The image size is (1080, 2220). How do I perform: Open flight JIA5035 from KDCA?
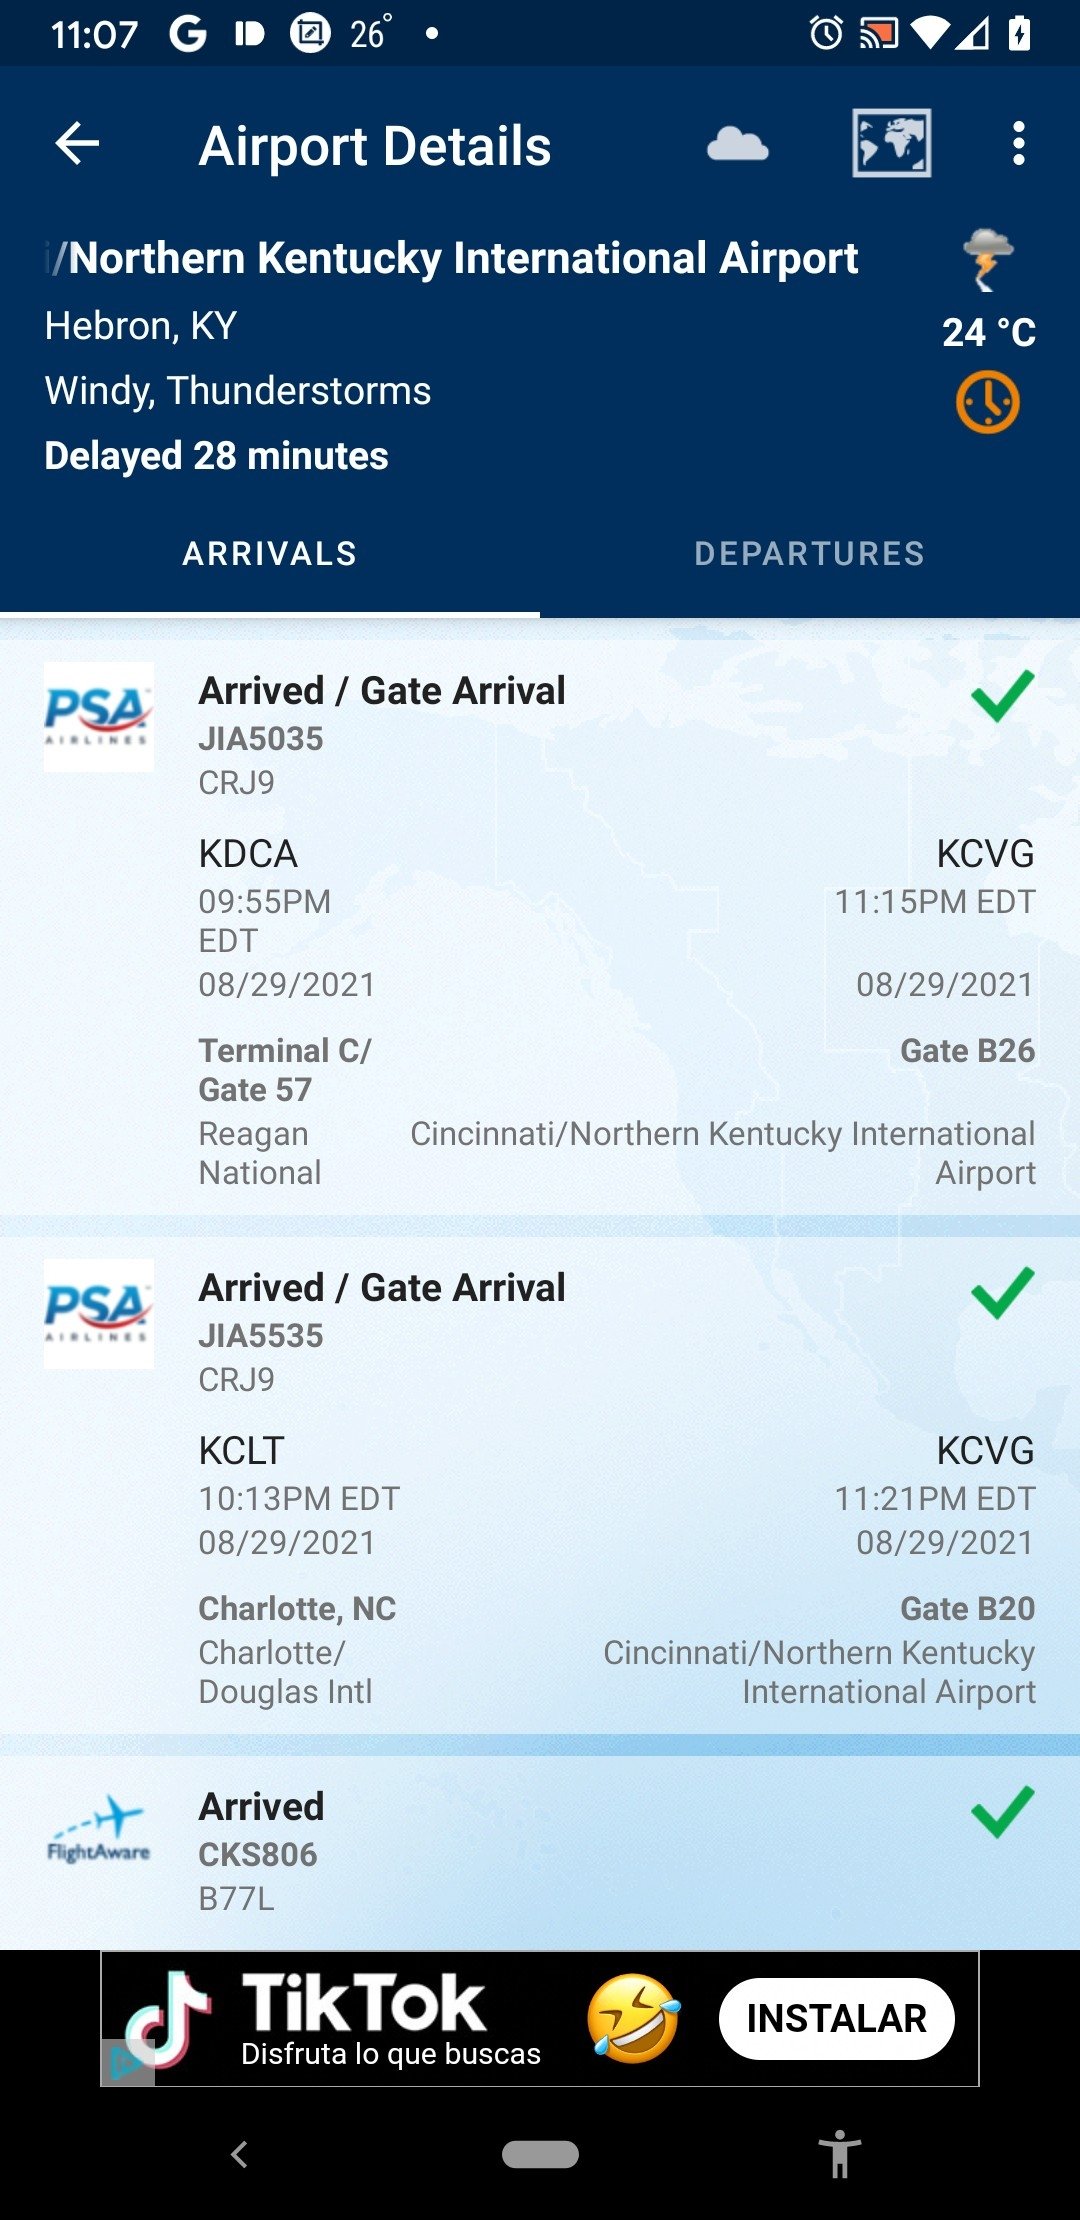click(x=540, y=927)
